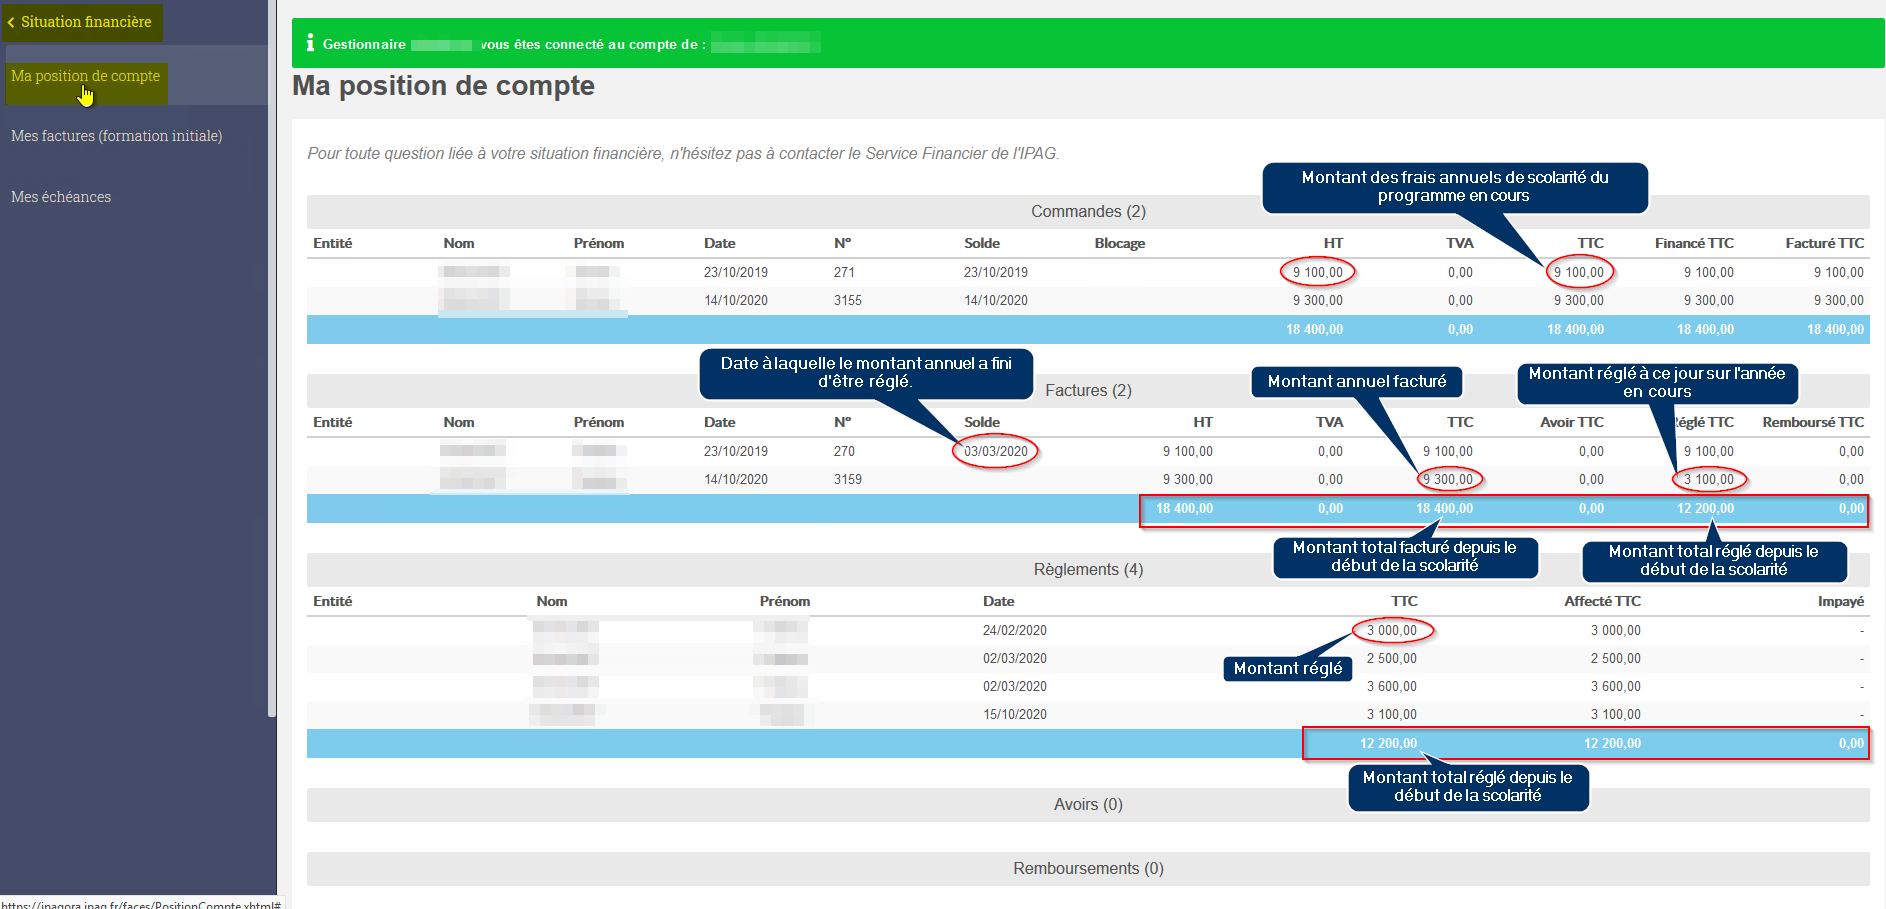1886x909 pixels.
Task: Open Mes factures (formation initiale)
Action: [x=116, y=136]
